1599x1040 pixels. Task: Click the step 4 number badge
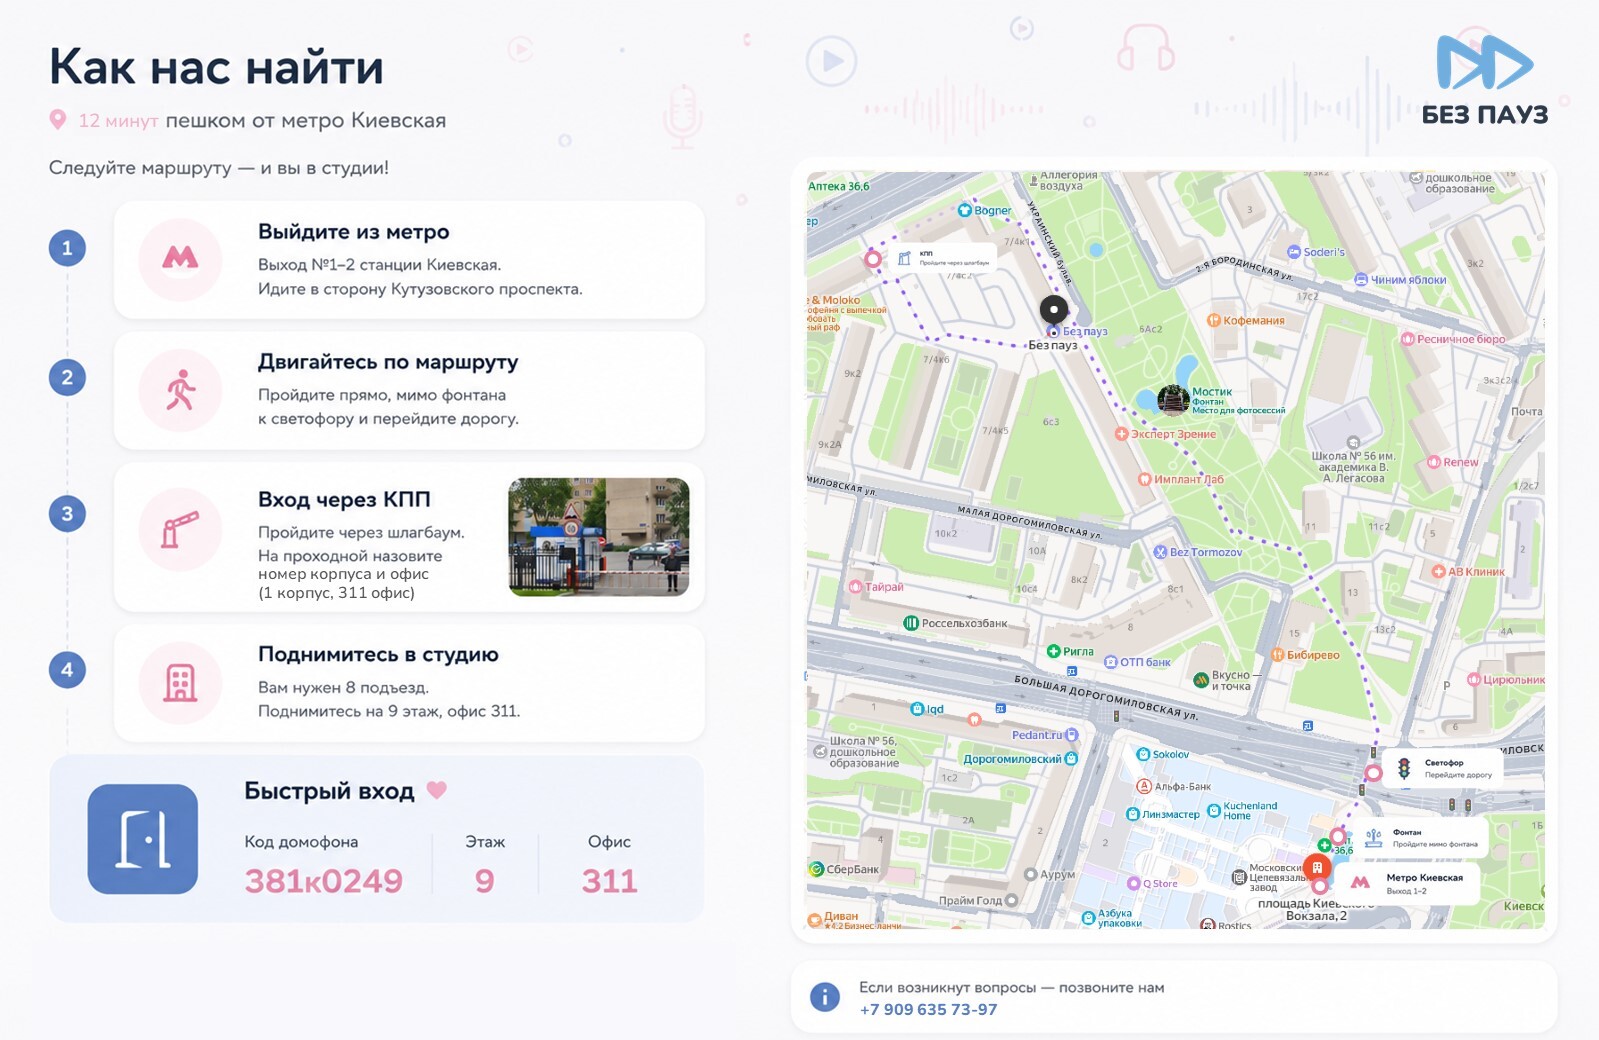pos(67,670)
